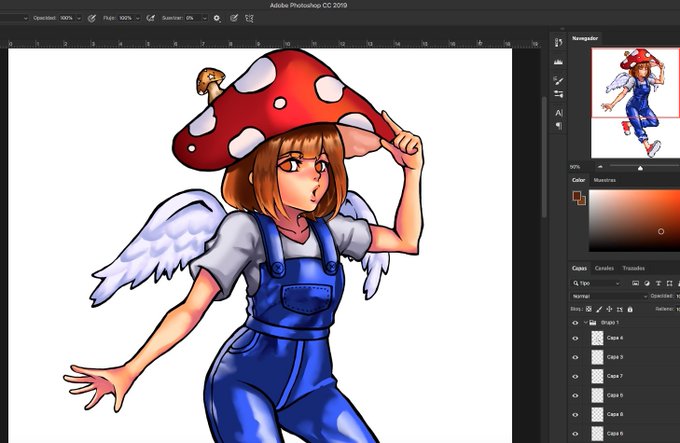Click Capa 7 layer thumbnail
The width and height of the screenshot is (680, 443).
coord(597,376)
